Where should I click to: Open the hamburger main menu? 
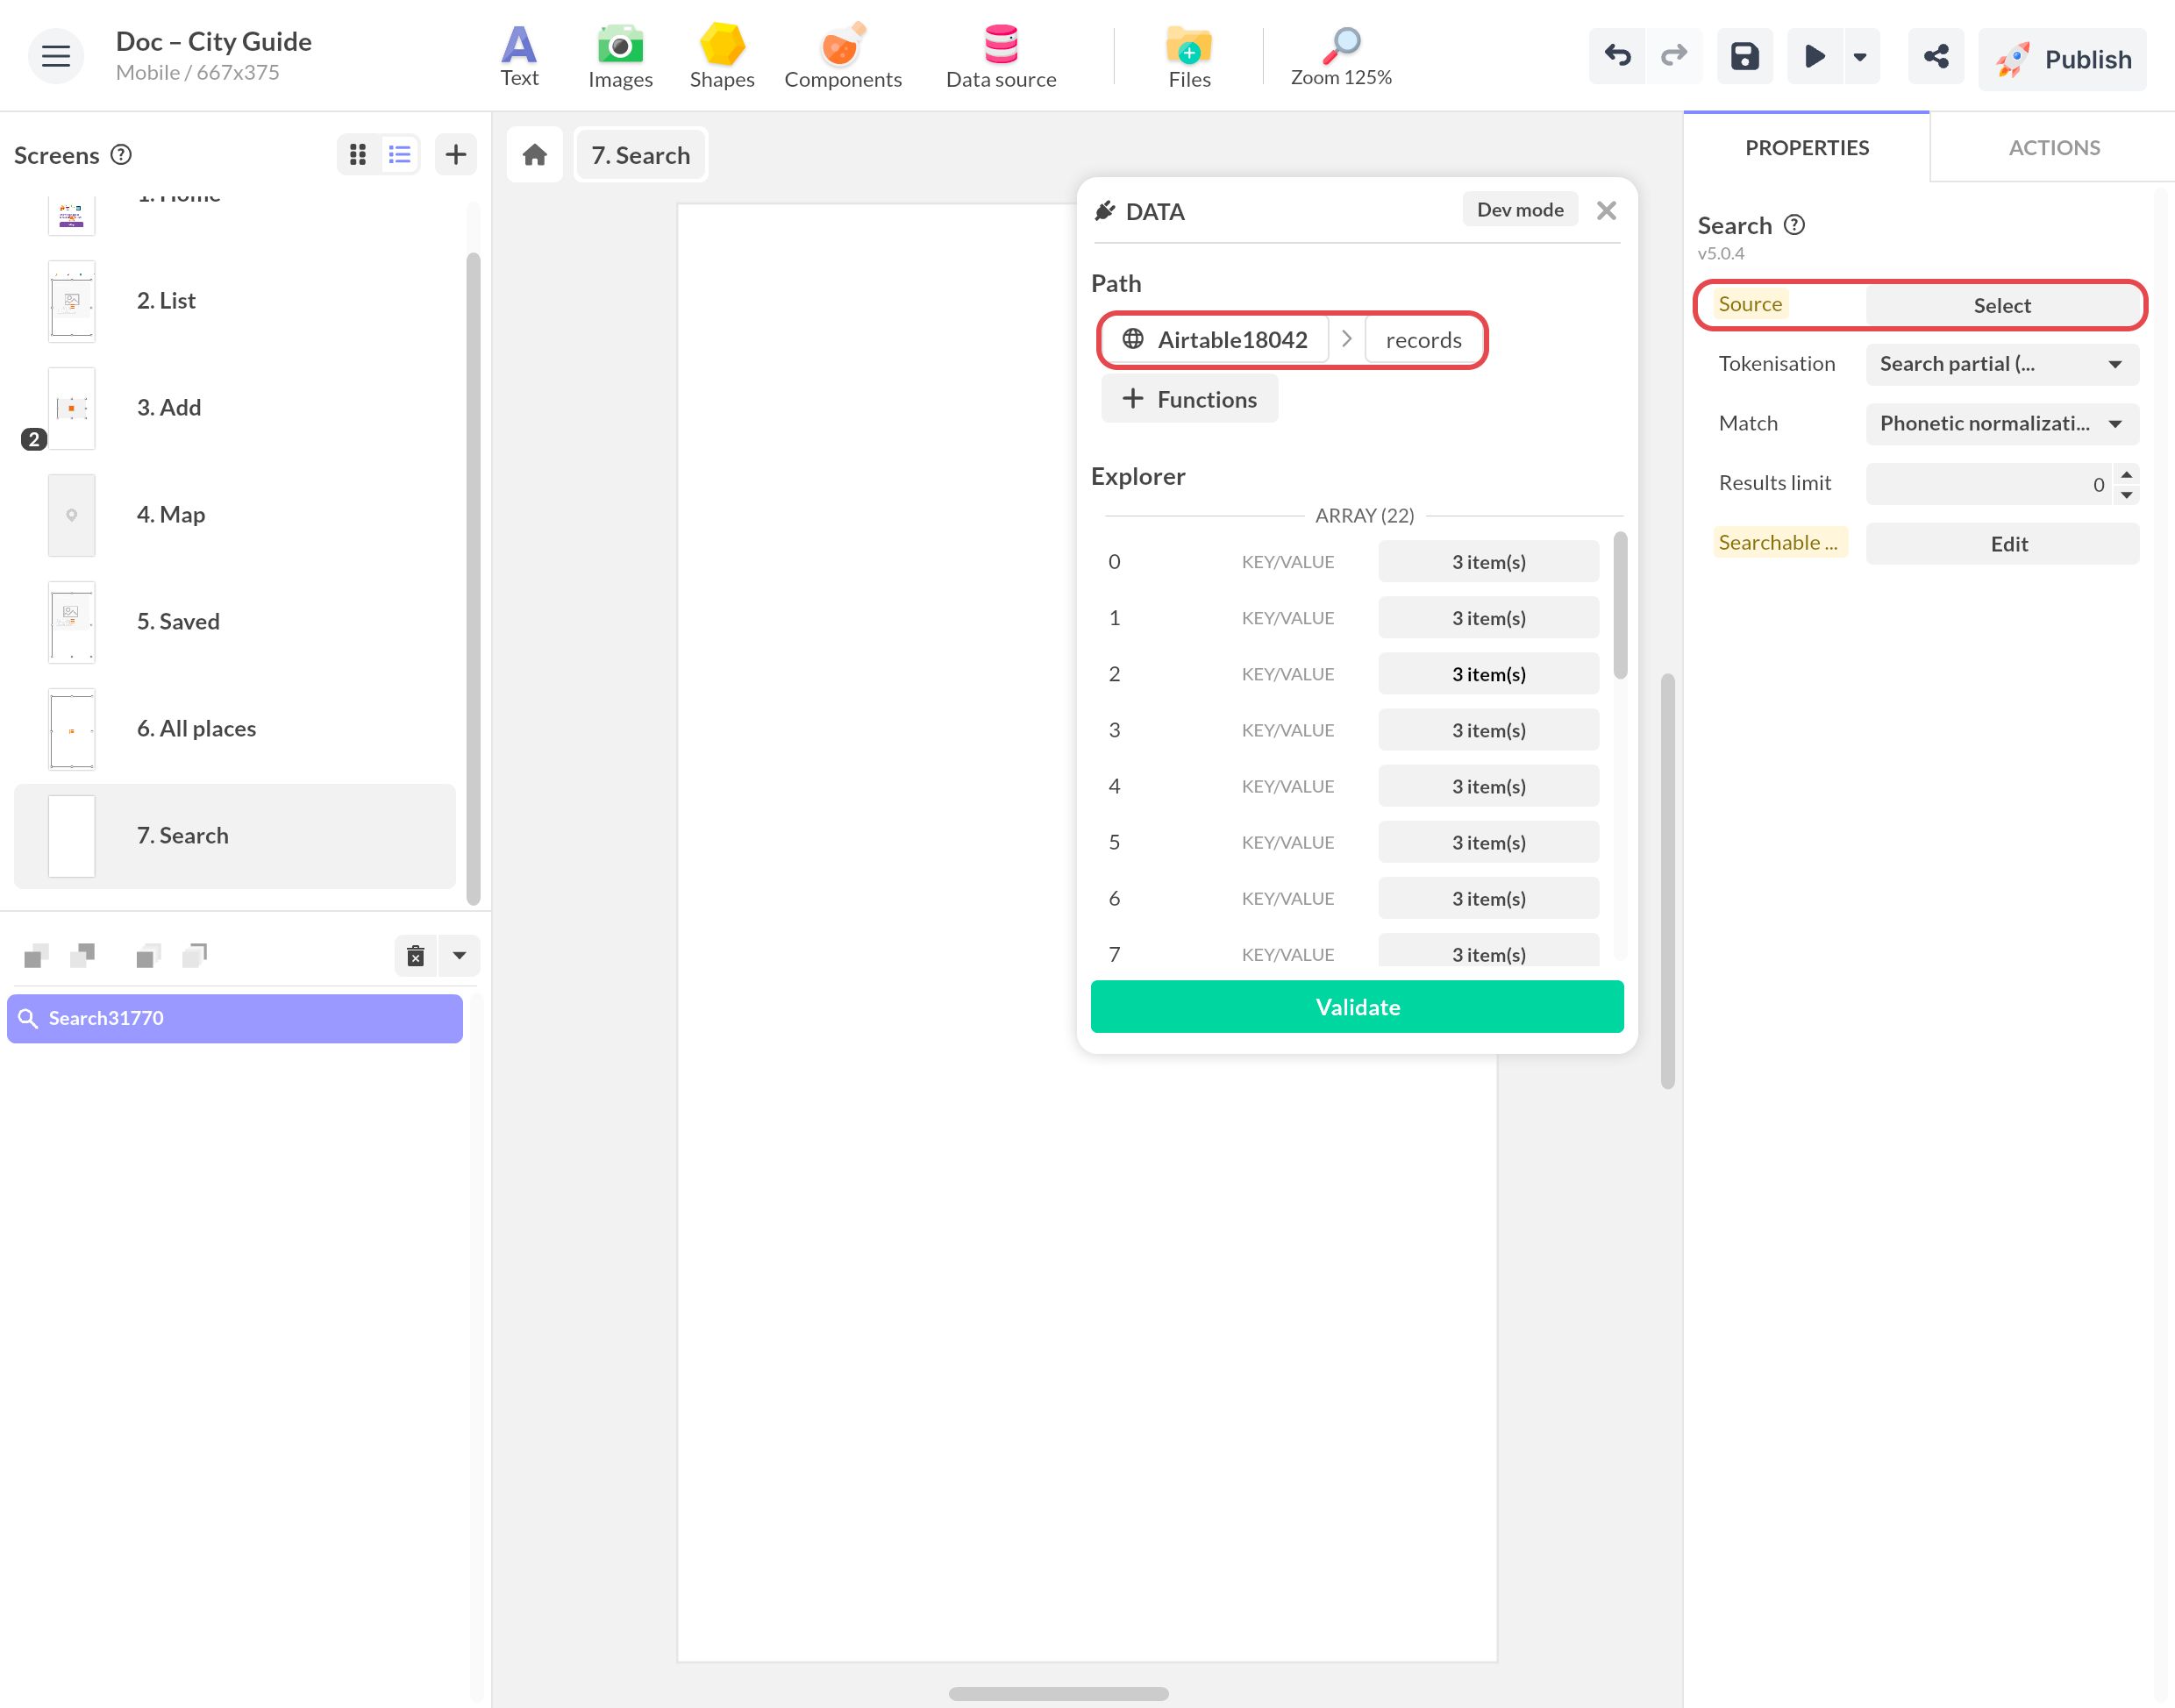coord(55,56)
